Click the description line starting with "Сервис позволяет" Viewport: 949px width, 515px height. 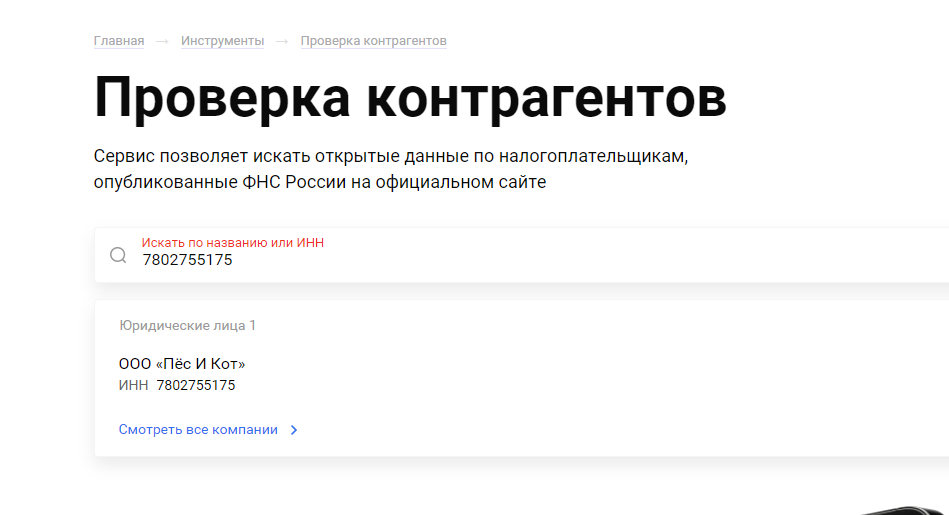(391, 157)
